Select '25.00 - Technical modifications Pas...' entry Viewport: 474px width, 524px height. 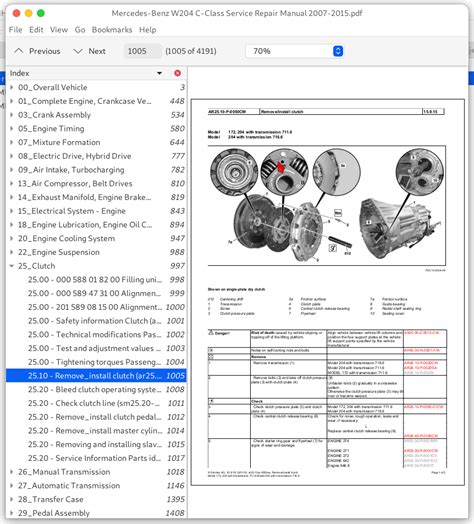(x=96, y=335)
